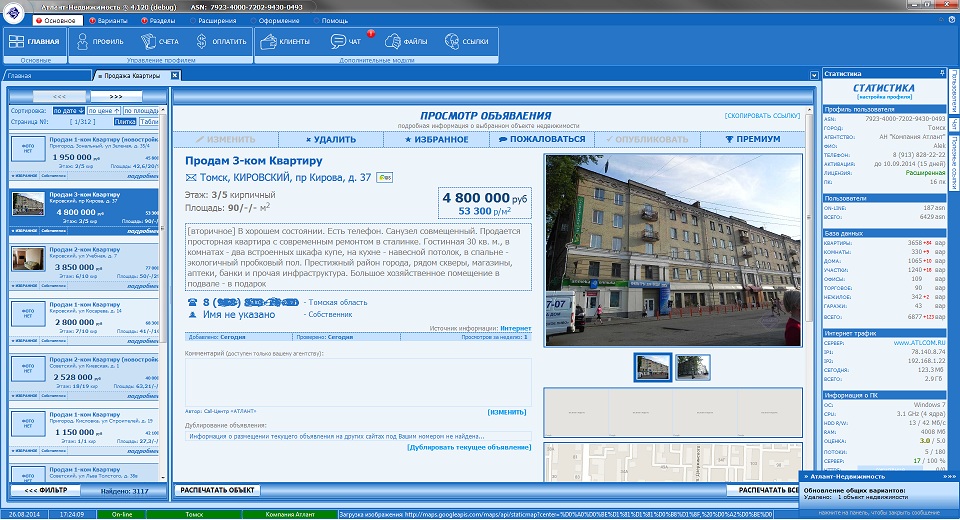Click the фото нет placeholder of 1 950 000 listing
Viewport: 960px width, 520px height.
pos(28,149)
